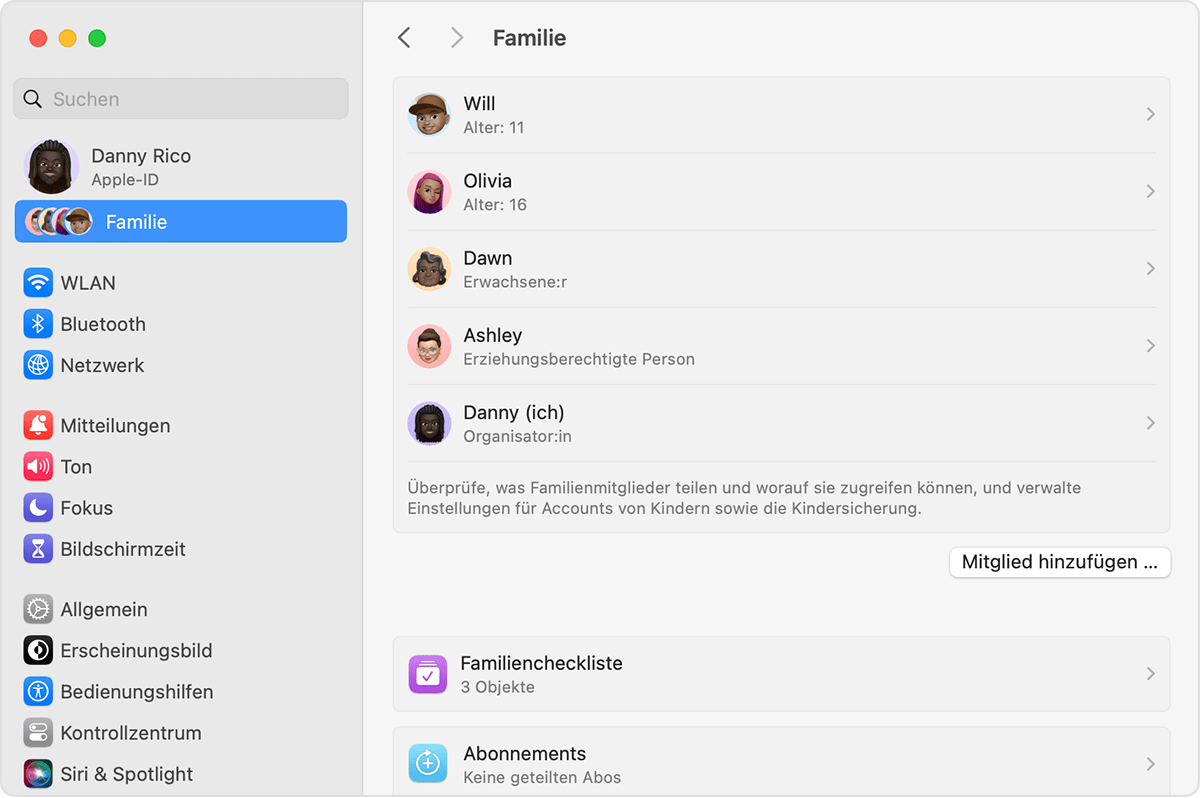Image resolution: width=1200 pixels, height=798 pixels.
Task: Click the Familiencheckliste purple icon
Action: [x=428, y=674]
